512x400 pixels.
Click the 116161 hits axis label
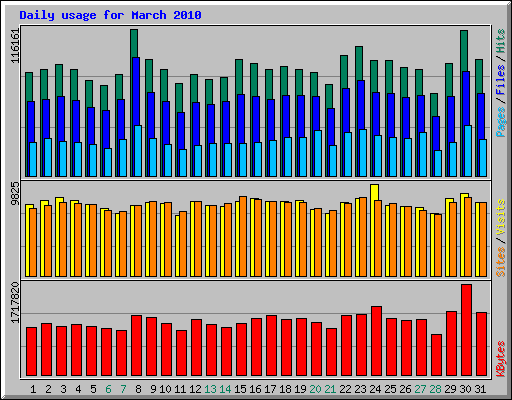click(15, 46)
